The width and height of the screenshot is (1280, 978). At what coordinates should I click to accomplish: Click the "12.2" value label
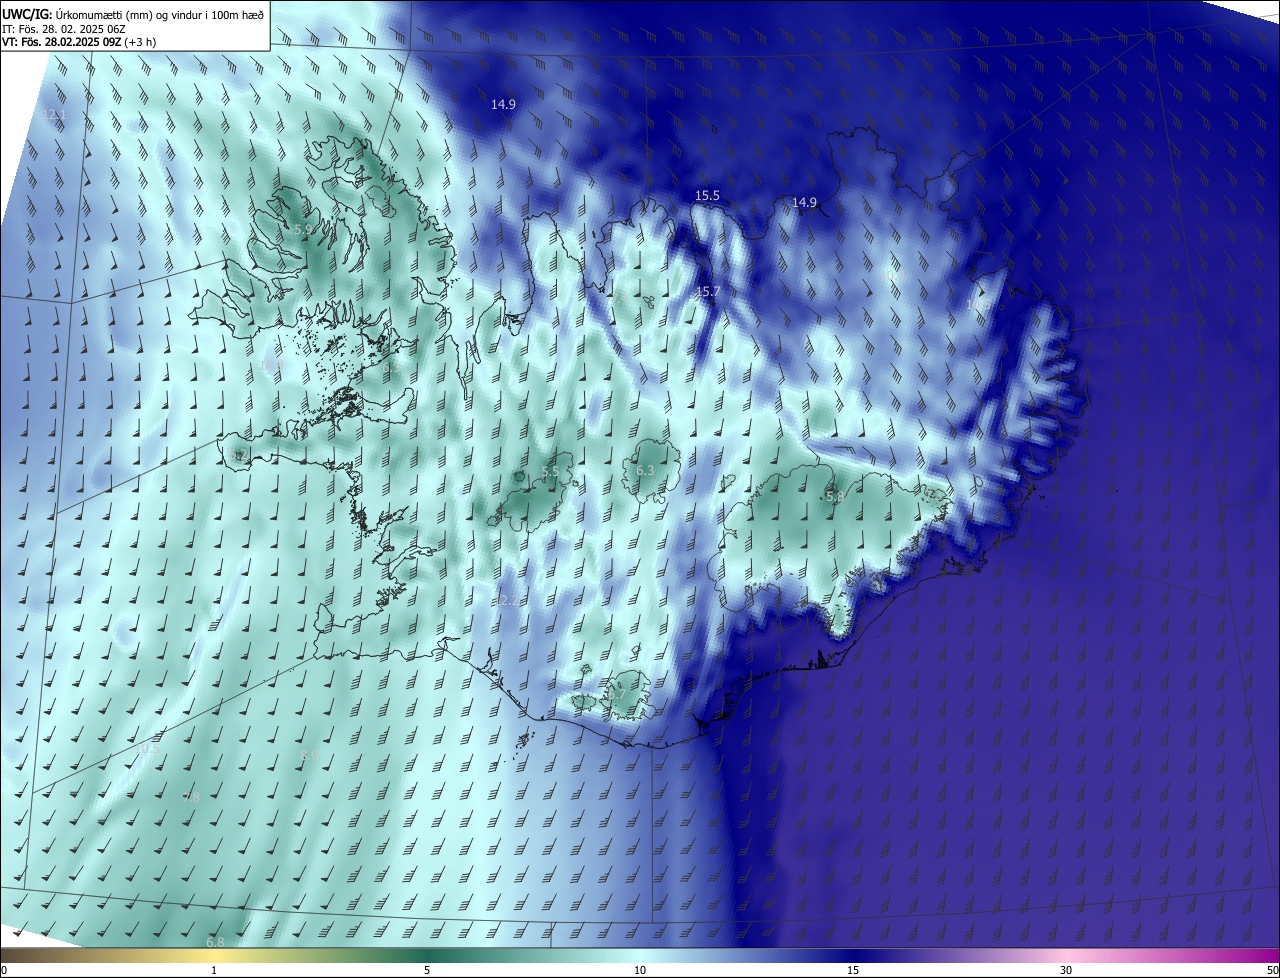click(x=508, y=600)
